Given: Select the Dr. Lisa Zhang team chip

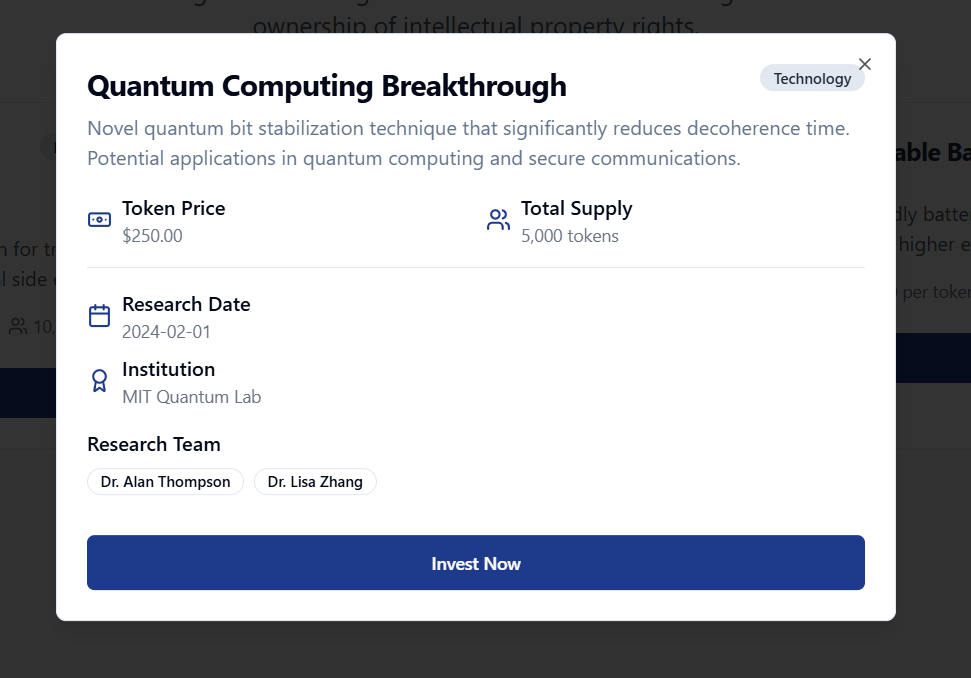Looking at the screenshot, I should point(315,482).
